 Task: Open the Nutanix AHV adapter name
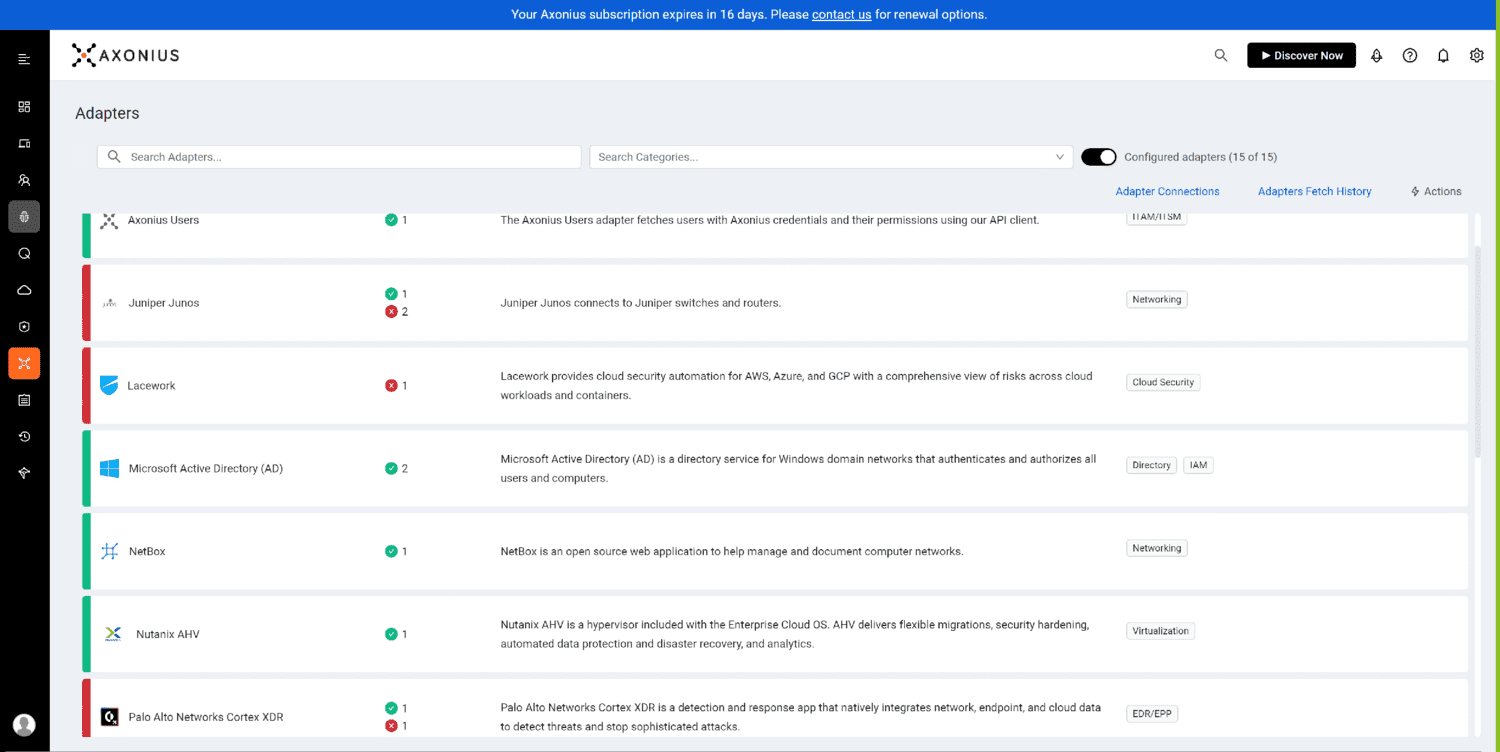pyautogui.click(x=168, y=634)
